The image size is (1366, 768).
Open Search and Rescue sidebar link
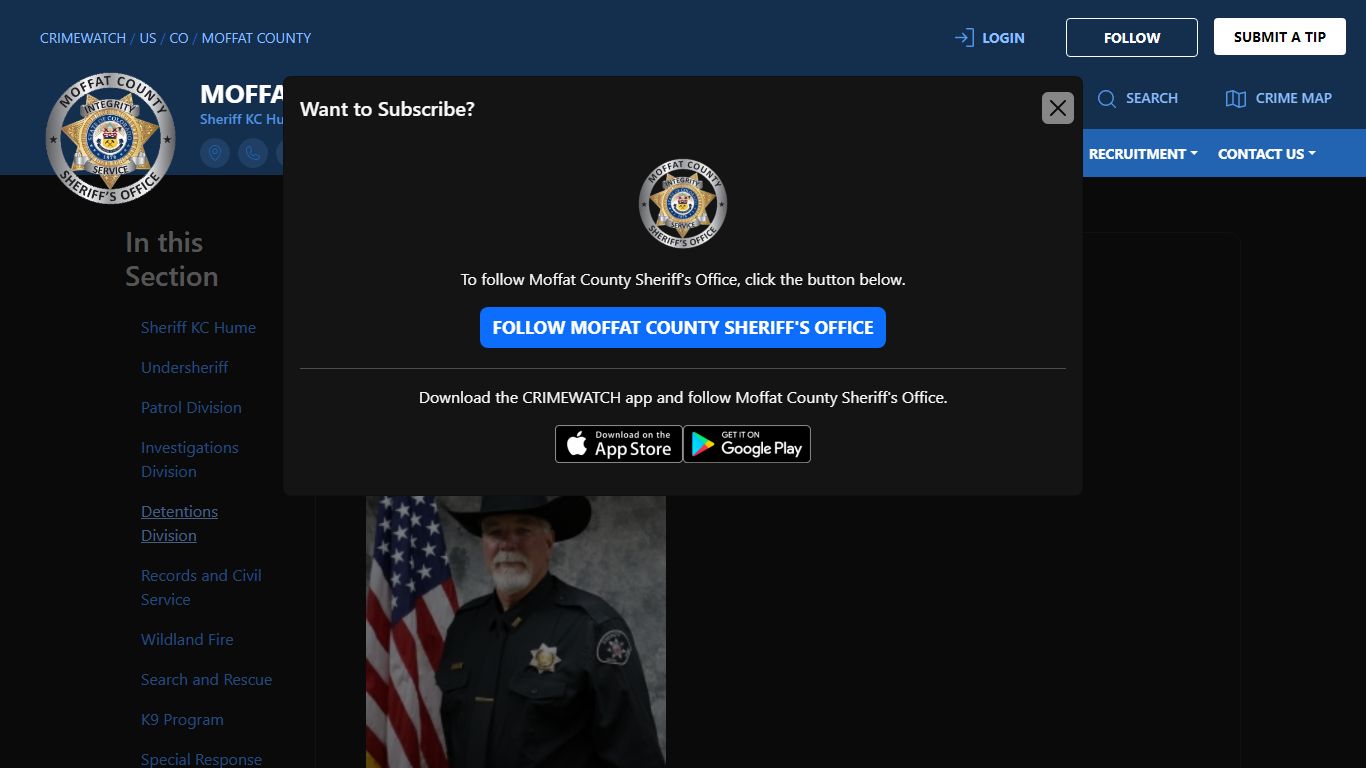[206, 680]
